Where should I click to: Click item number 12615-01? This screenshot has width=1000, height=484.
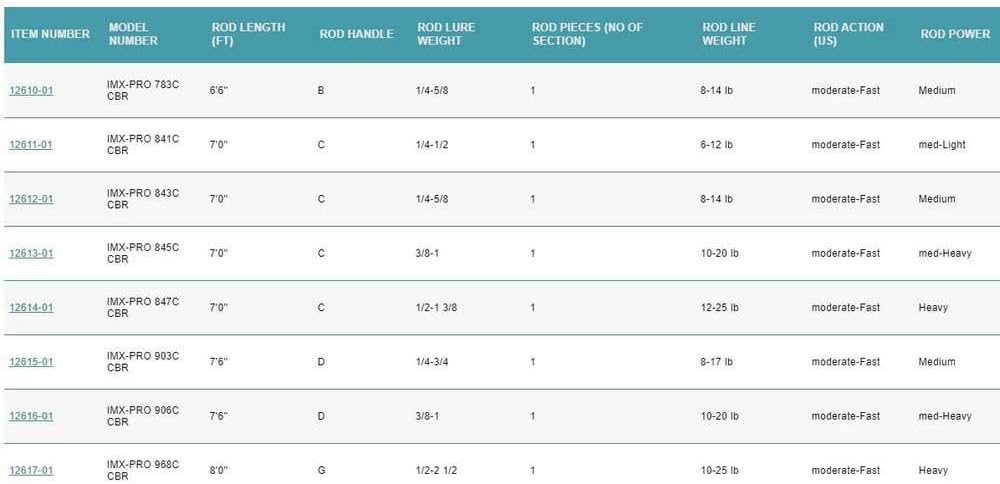coord(31,362)
